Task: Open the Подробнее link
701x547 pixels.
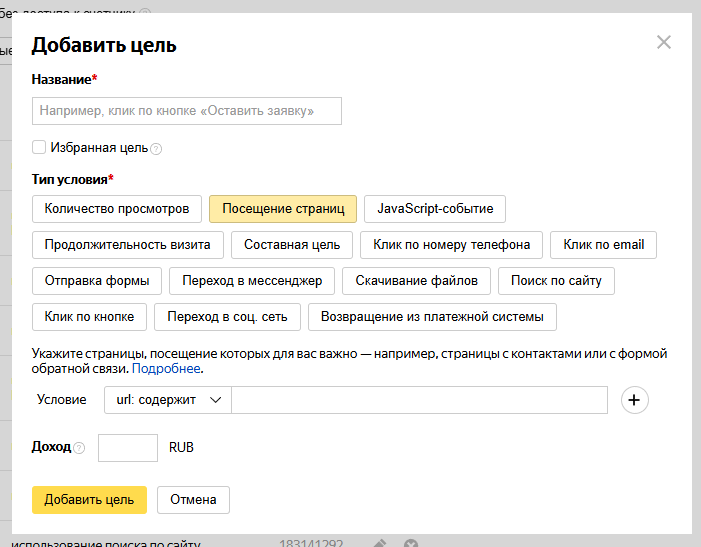Action: (166, 369)
